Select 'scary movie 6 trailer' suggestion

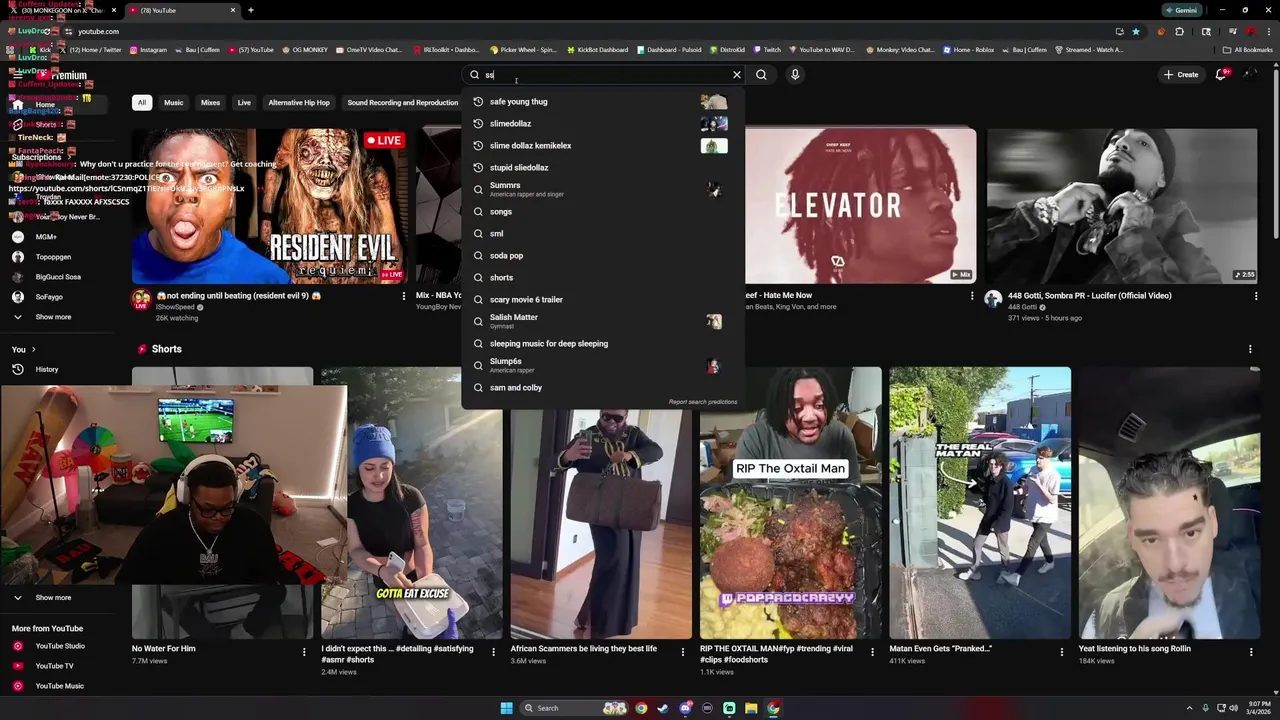point(601,299)
